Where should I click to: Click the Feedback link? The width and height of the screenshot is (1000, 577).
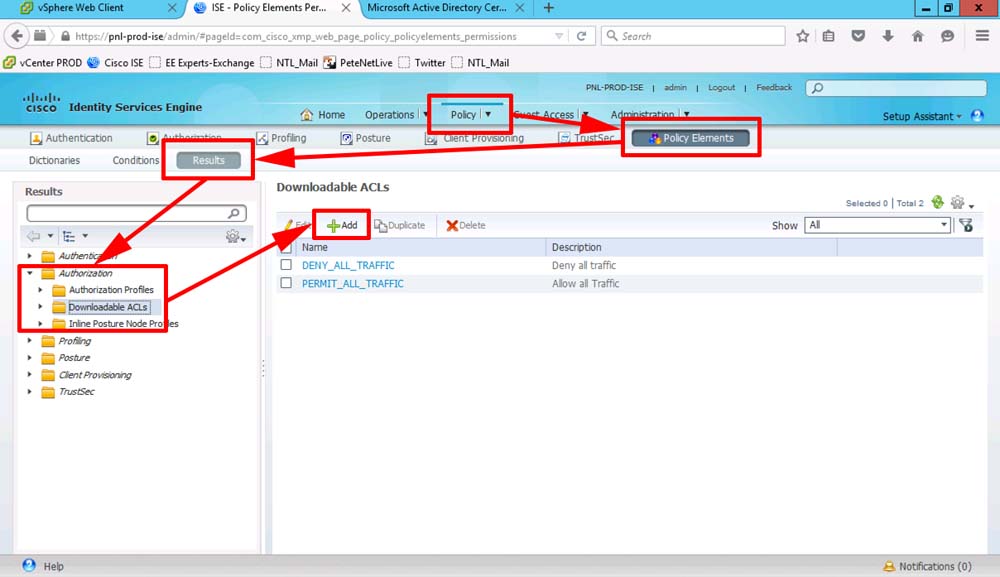coord(774,87)
